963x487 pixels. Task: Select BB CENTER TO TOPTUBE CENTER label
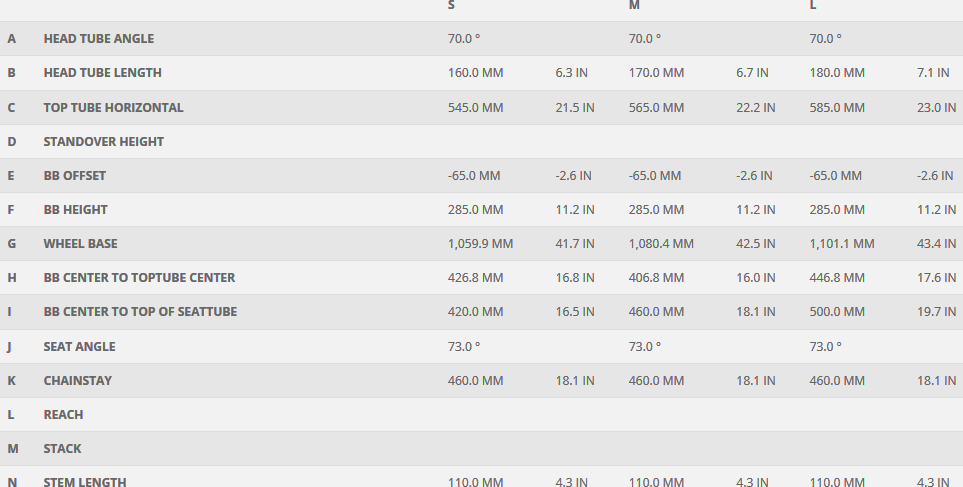139,278
